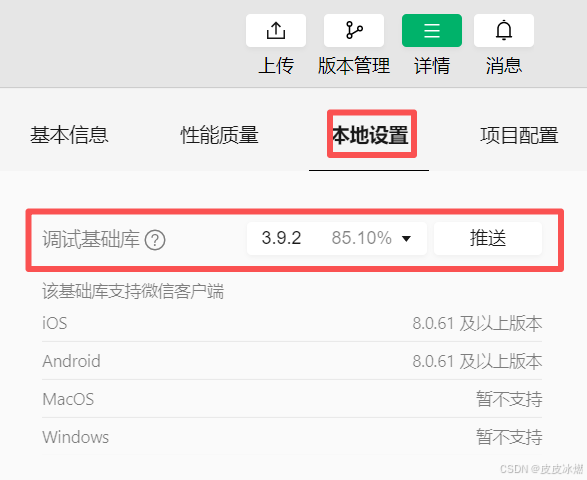Select the Windows row label
Viewport: 587px width, 480px height.
76,437
